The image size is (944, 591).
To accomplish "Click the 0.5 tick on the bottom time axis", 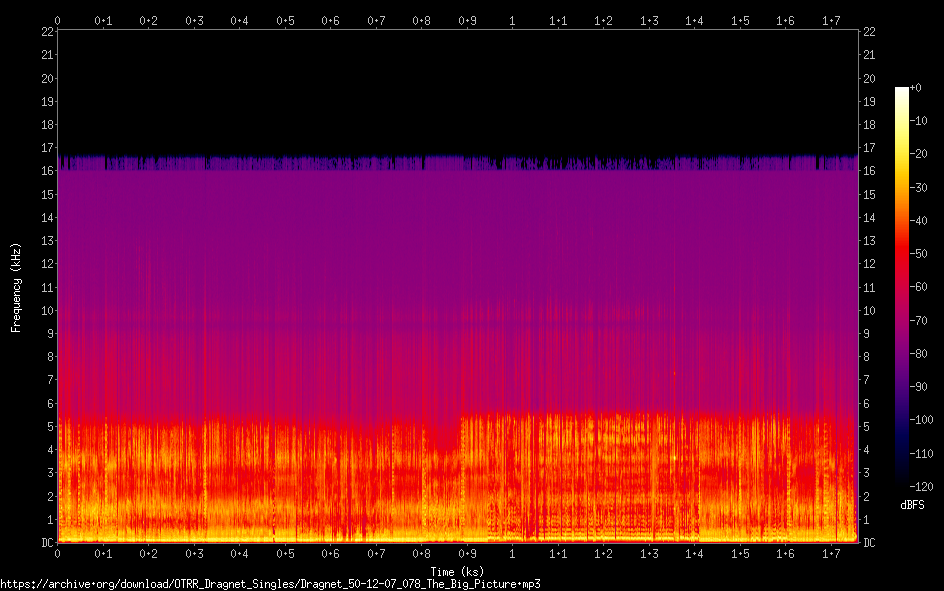I will [x=285, y=553].
